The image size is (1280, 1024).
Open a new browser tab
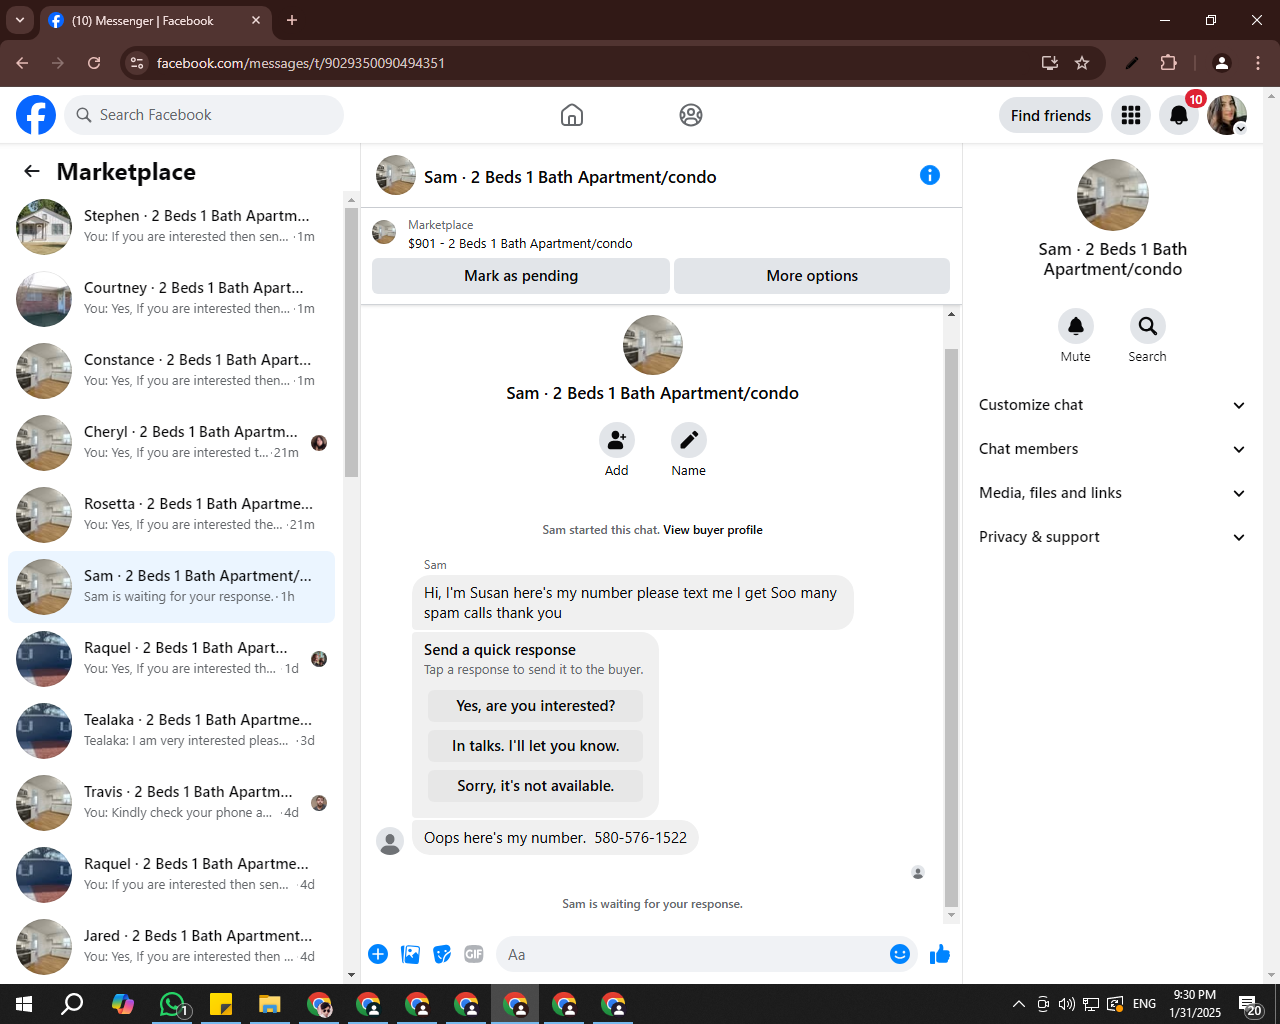tap(292, 20)
